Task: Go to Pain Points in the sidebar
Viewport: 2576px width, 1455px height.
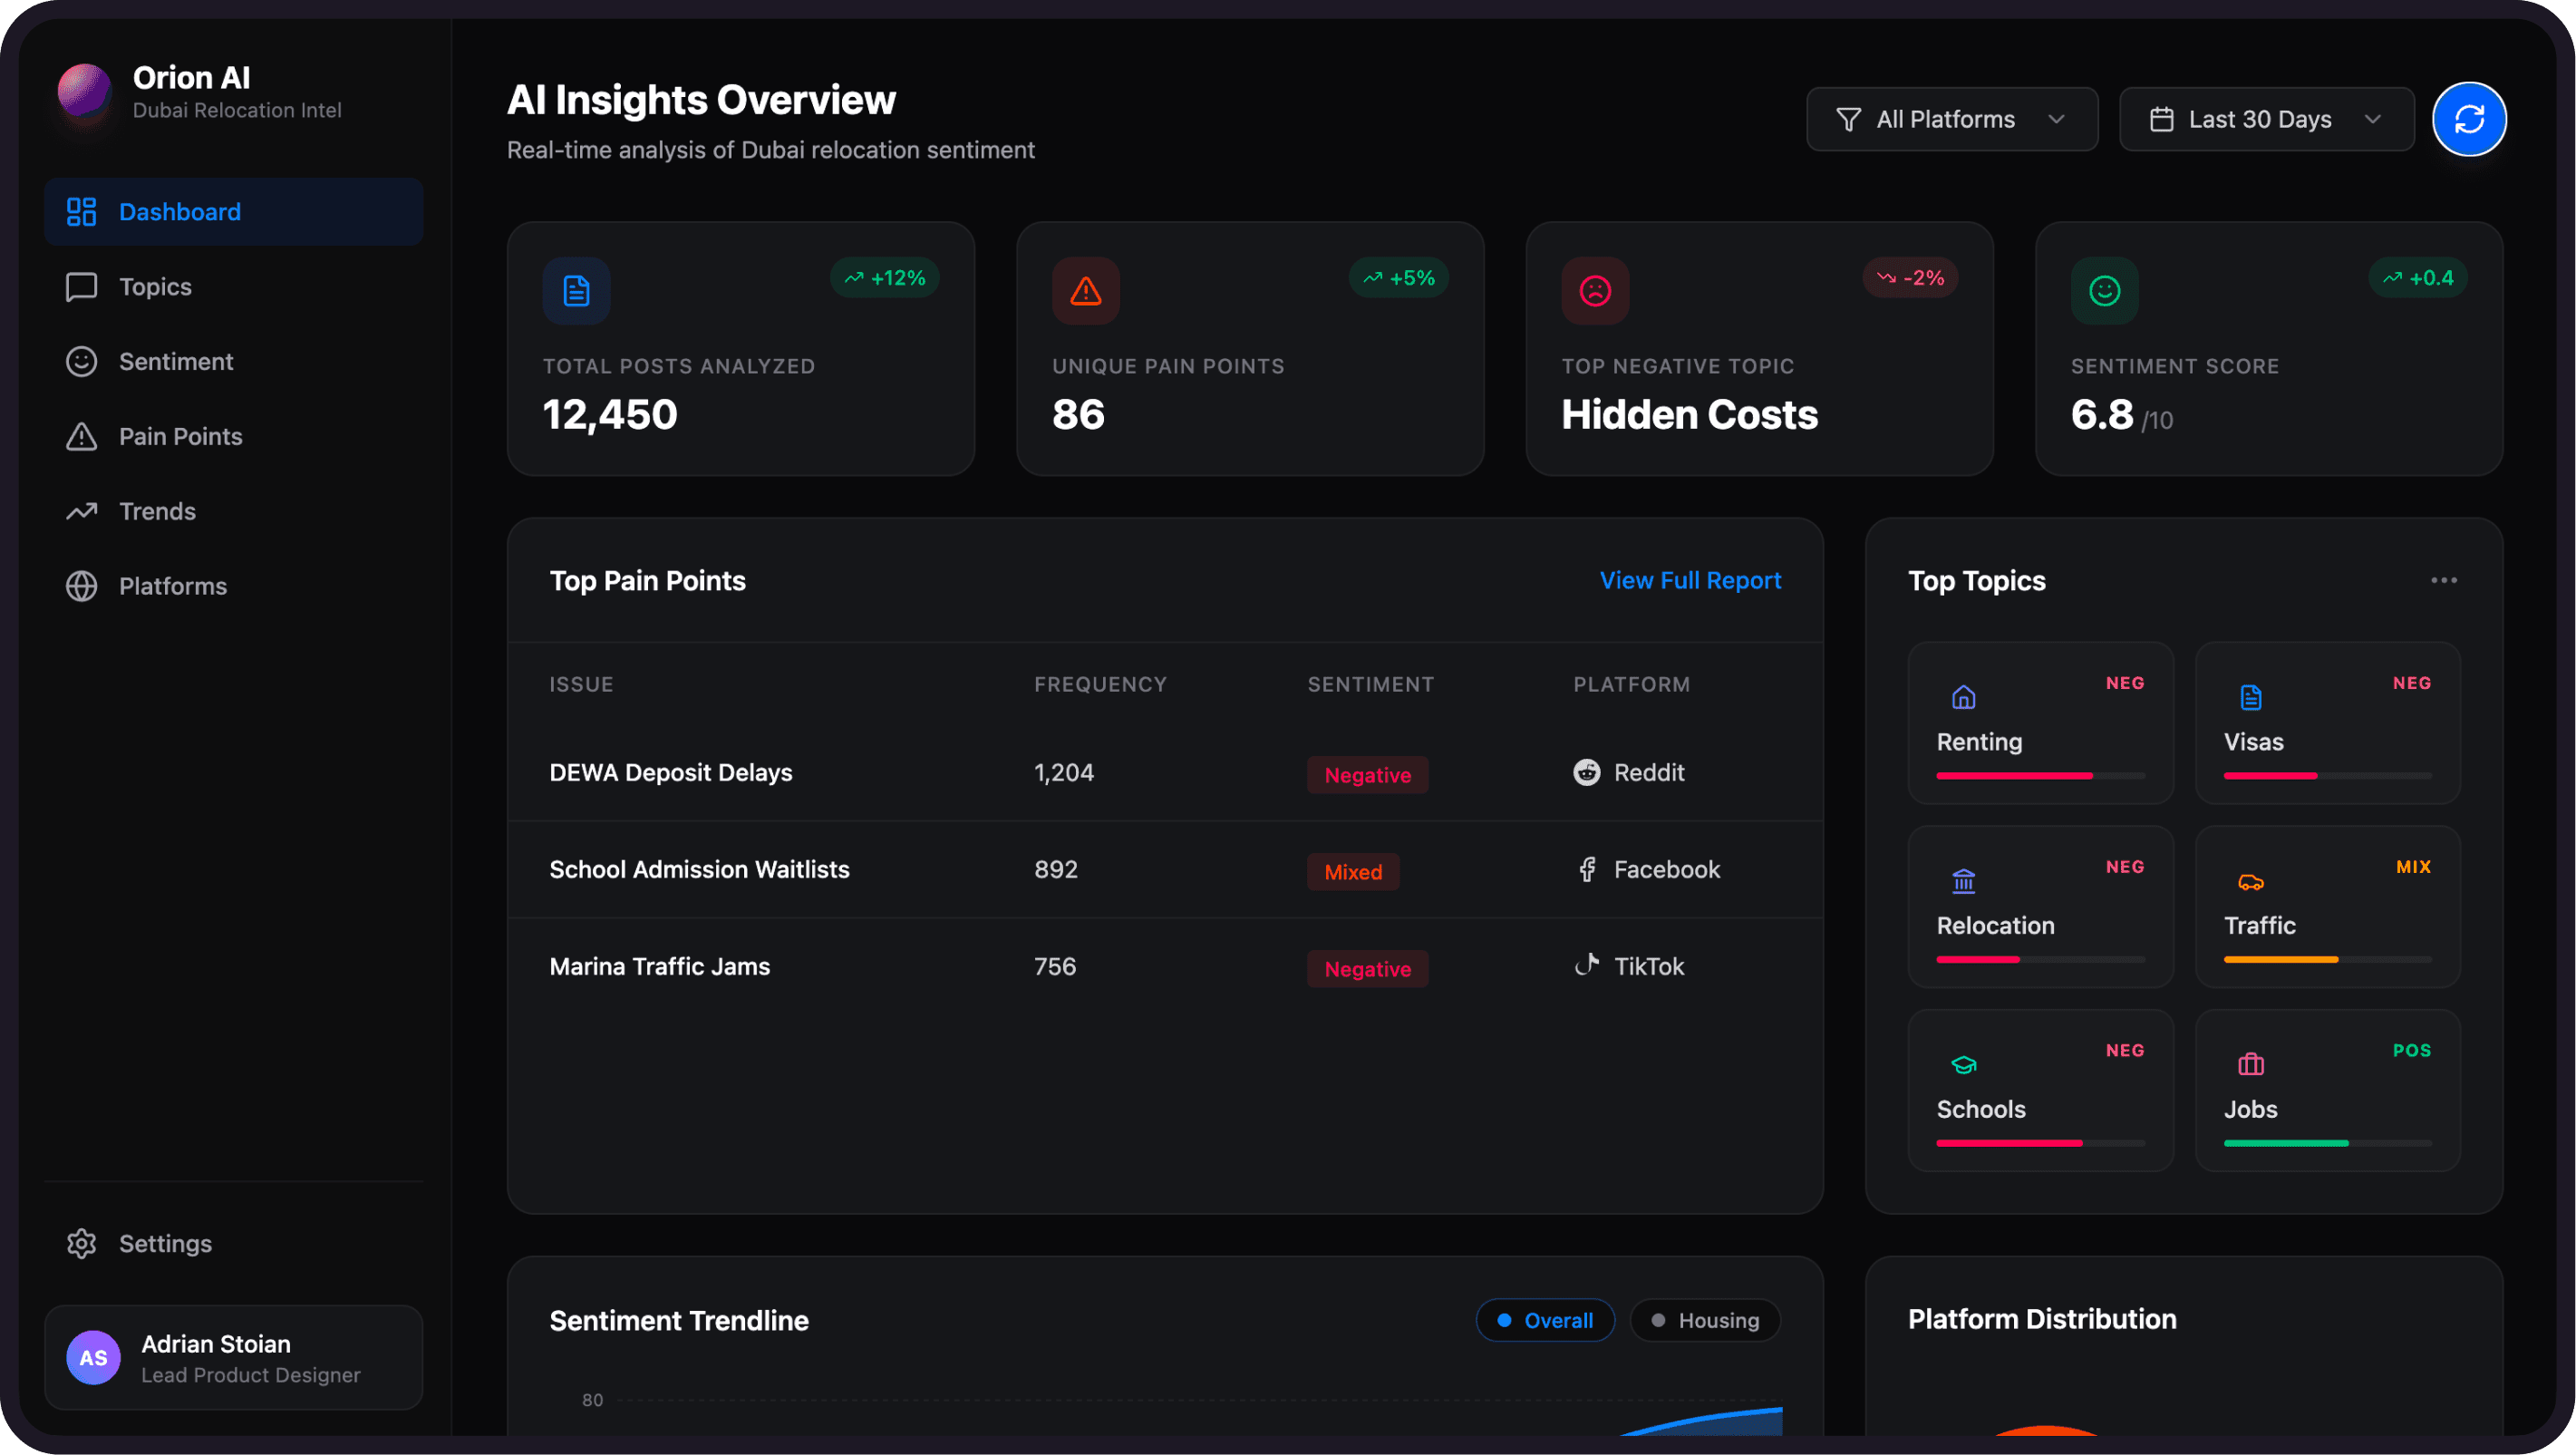Action: tap(180, 436)
